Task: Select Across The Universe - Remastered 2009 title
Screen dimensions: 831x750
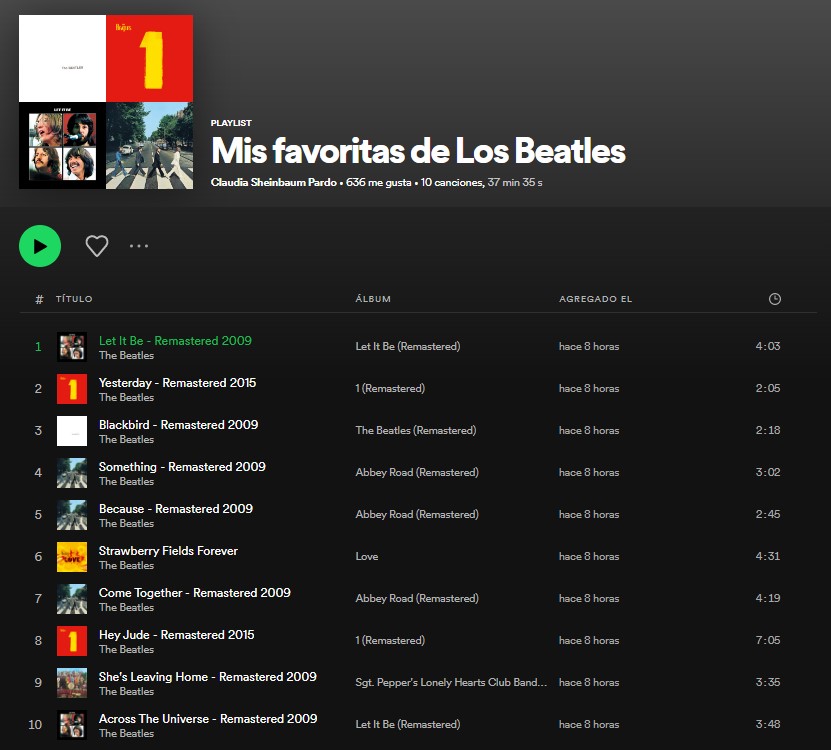Action: tap(208, 719)
